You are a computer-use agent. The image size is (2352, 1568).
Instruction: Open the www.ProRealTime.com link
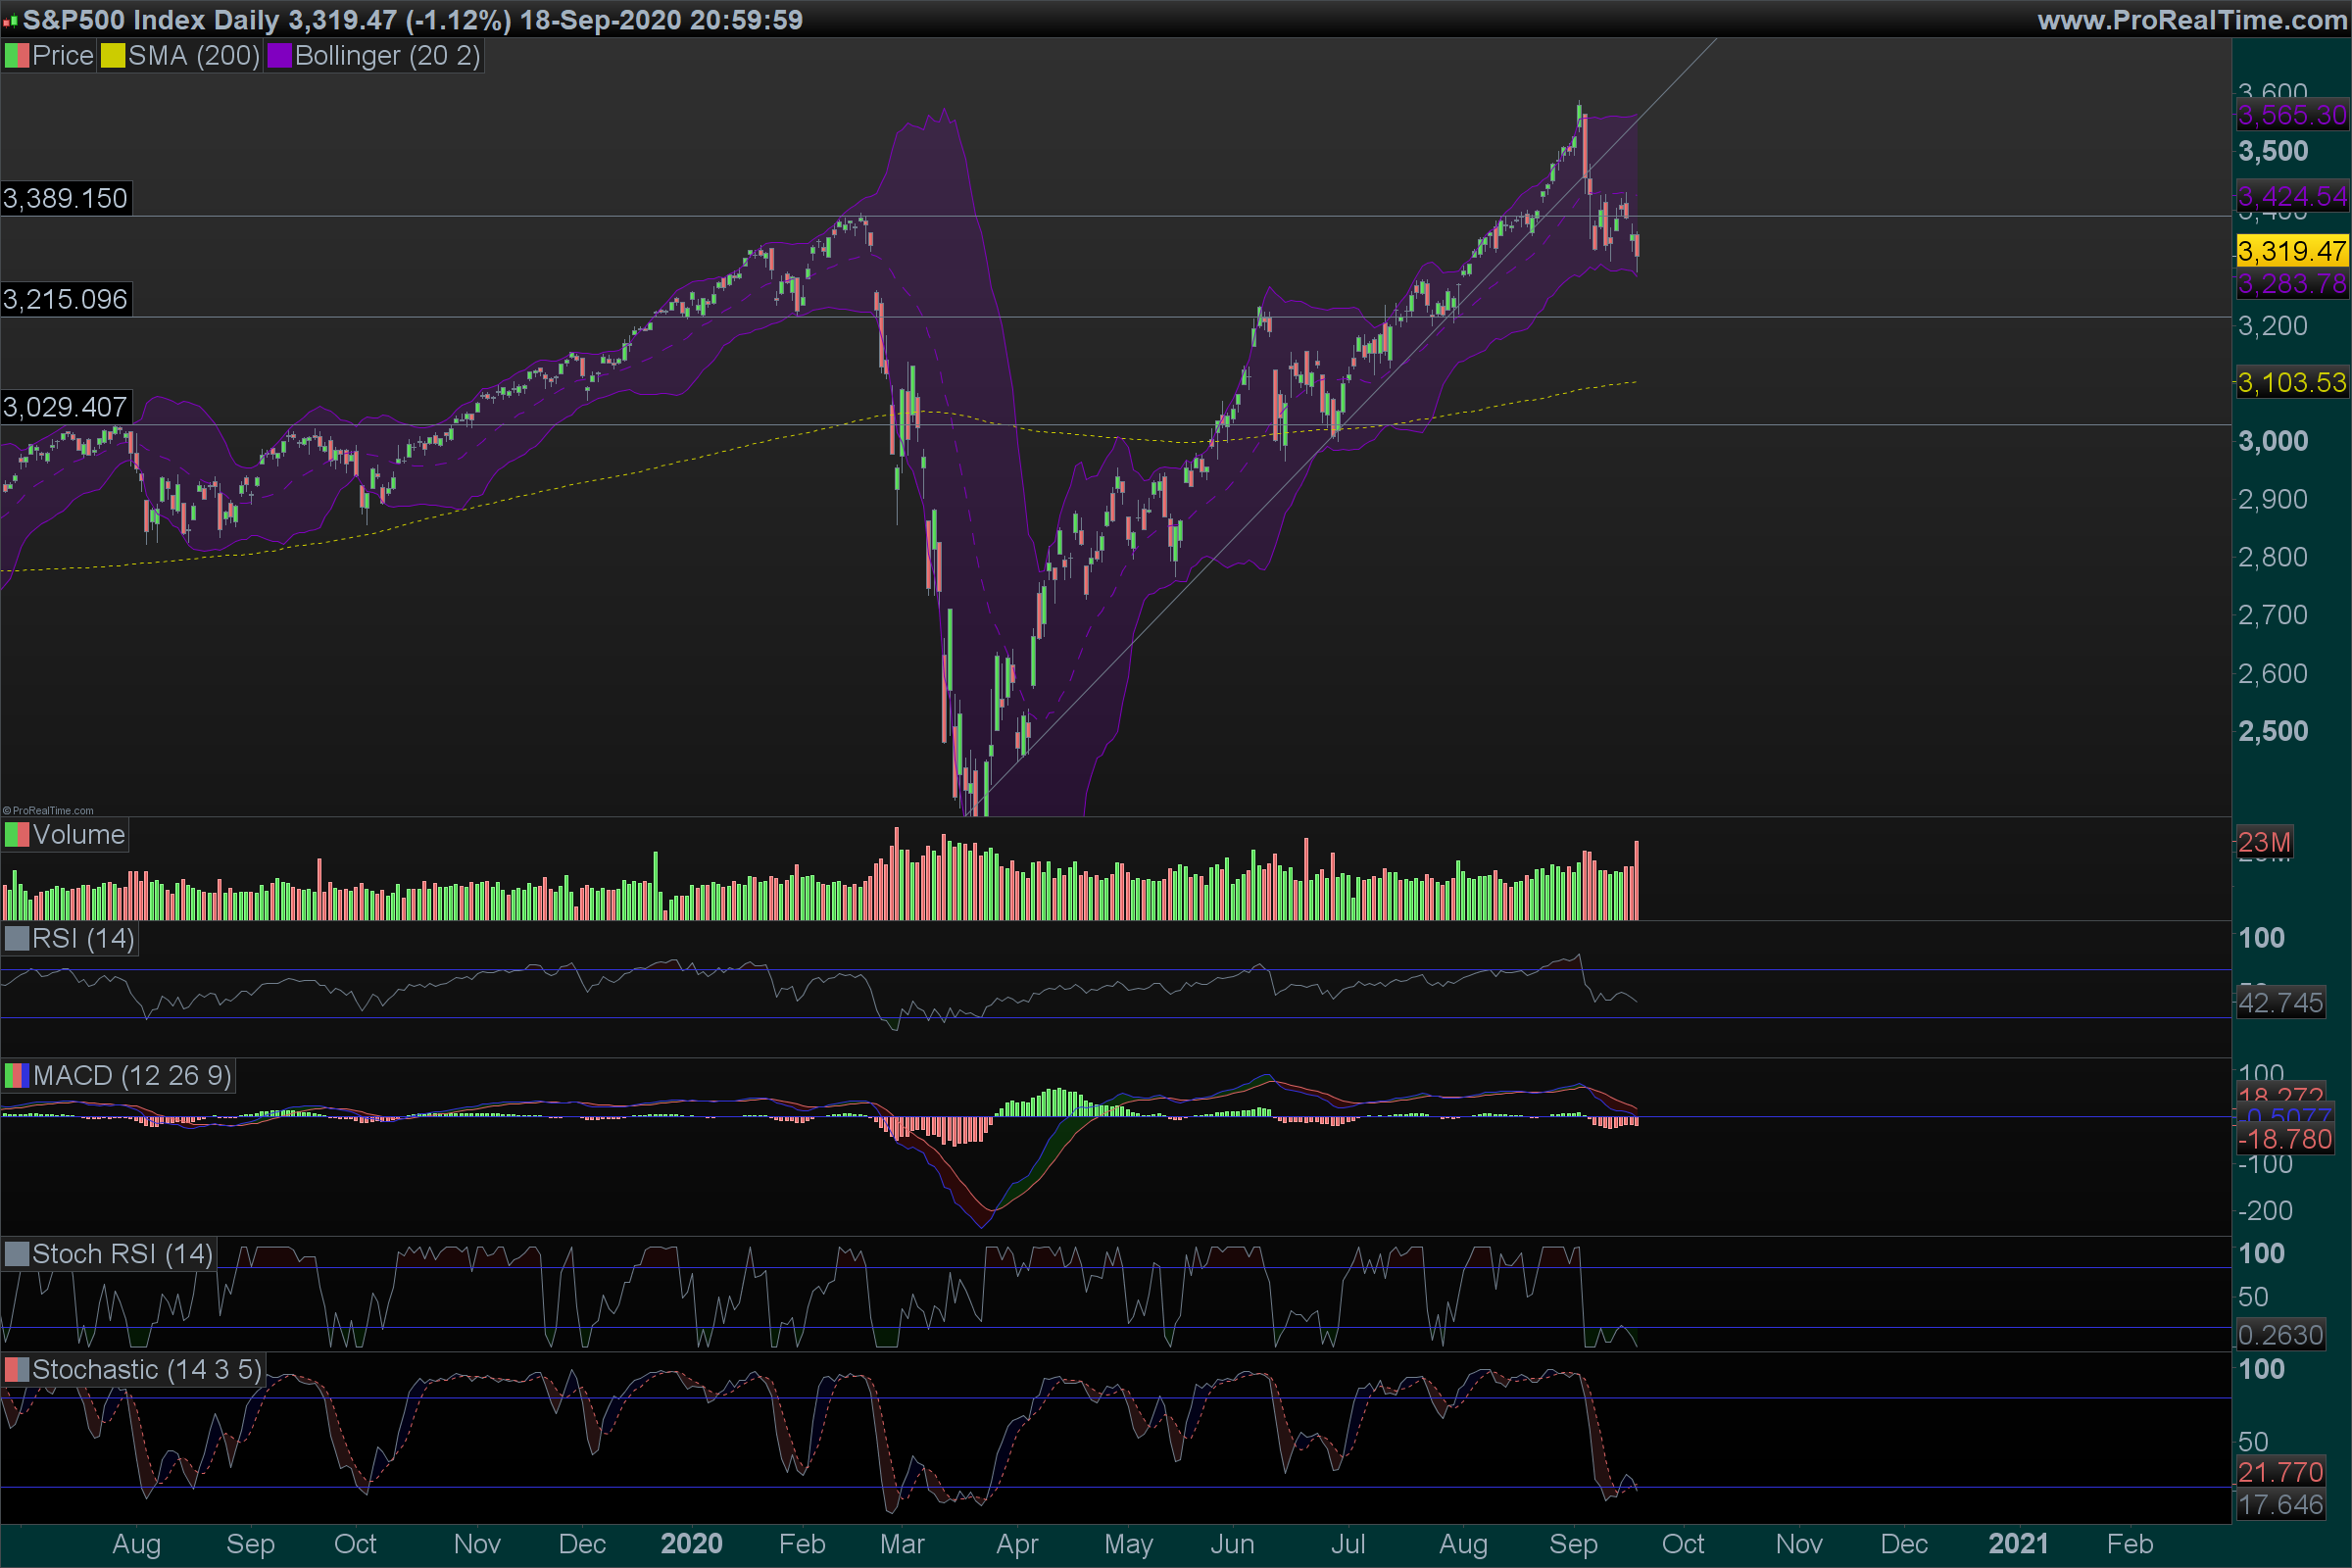point(2191,20)
